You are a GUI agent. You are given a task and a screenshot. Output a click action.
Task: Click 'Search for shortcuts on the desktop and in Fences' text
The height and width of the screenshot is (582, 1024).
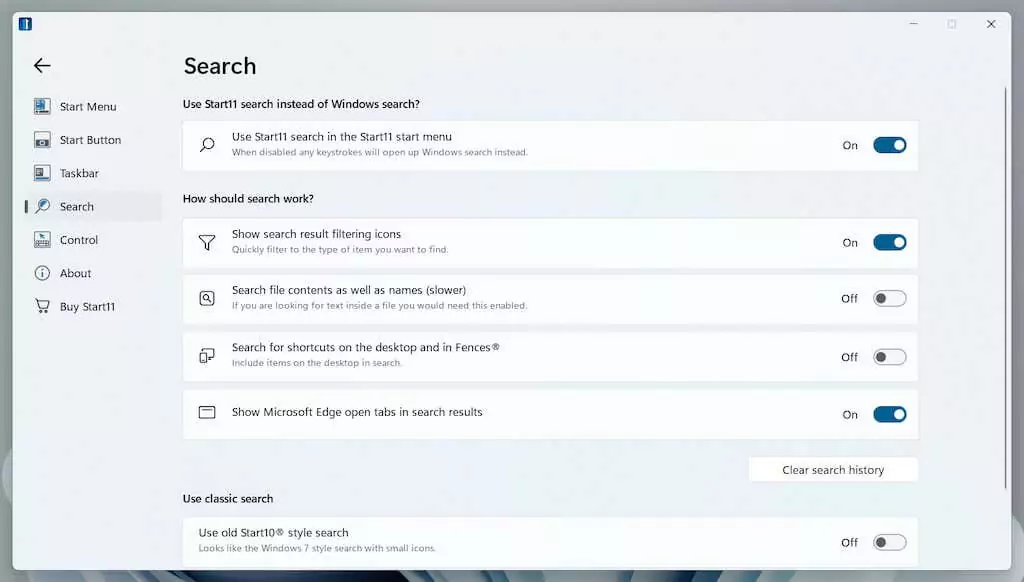pos(365,348)
